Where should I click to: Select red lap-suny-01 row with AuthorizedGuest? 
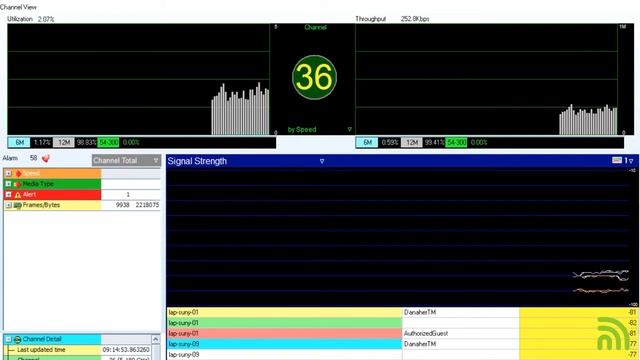pyautogui.click(x=402, y=333)
